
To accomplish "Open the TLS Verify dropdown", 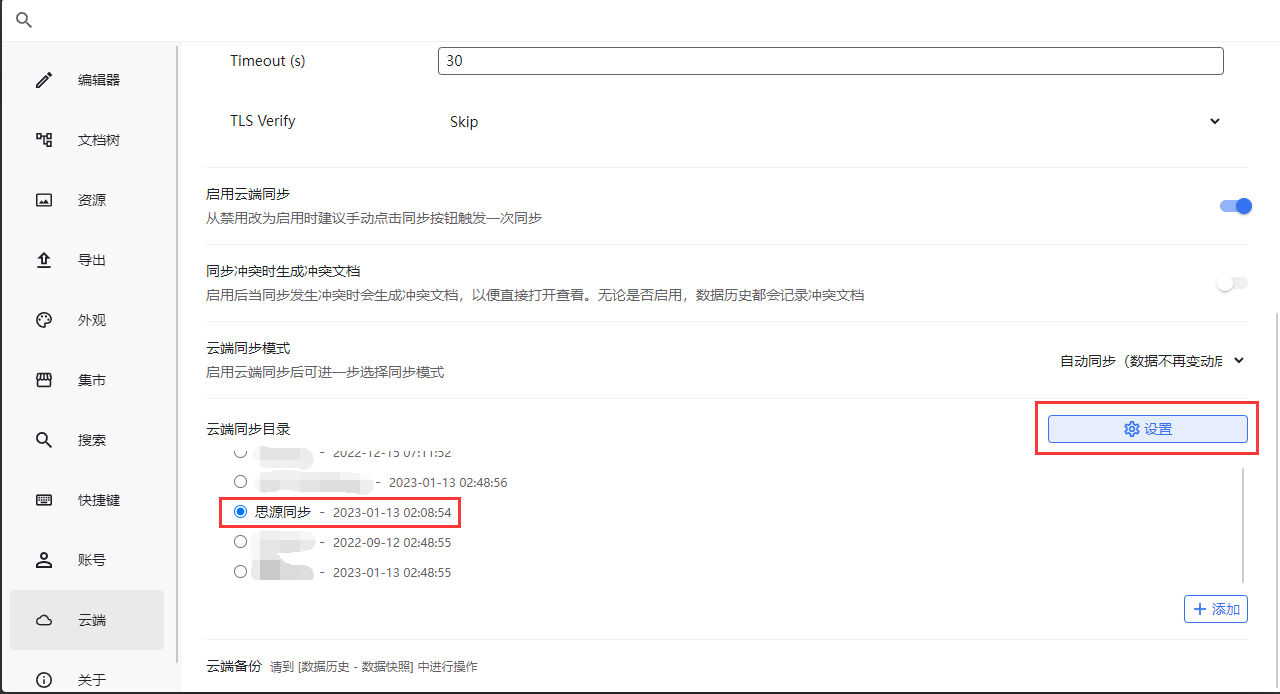I will pyautogui.click(x=830, y=121).
